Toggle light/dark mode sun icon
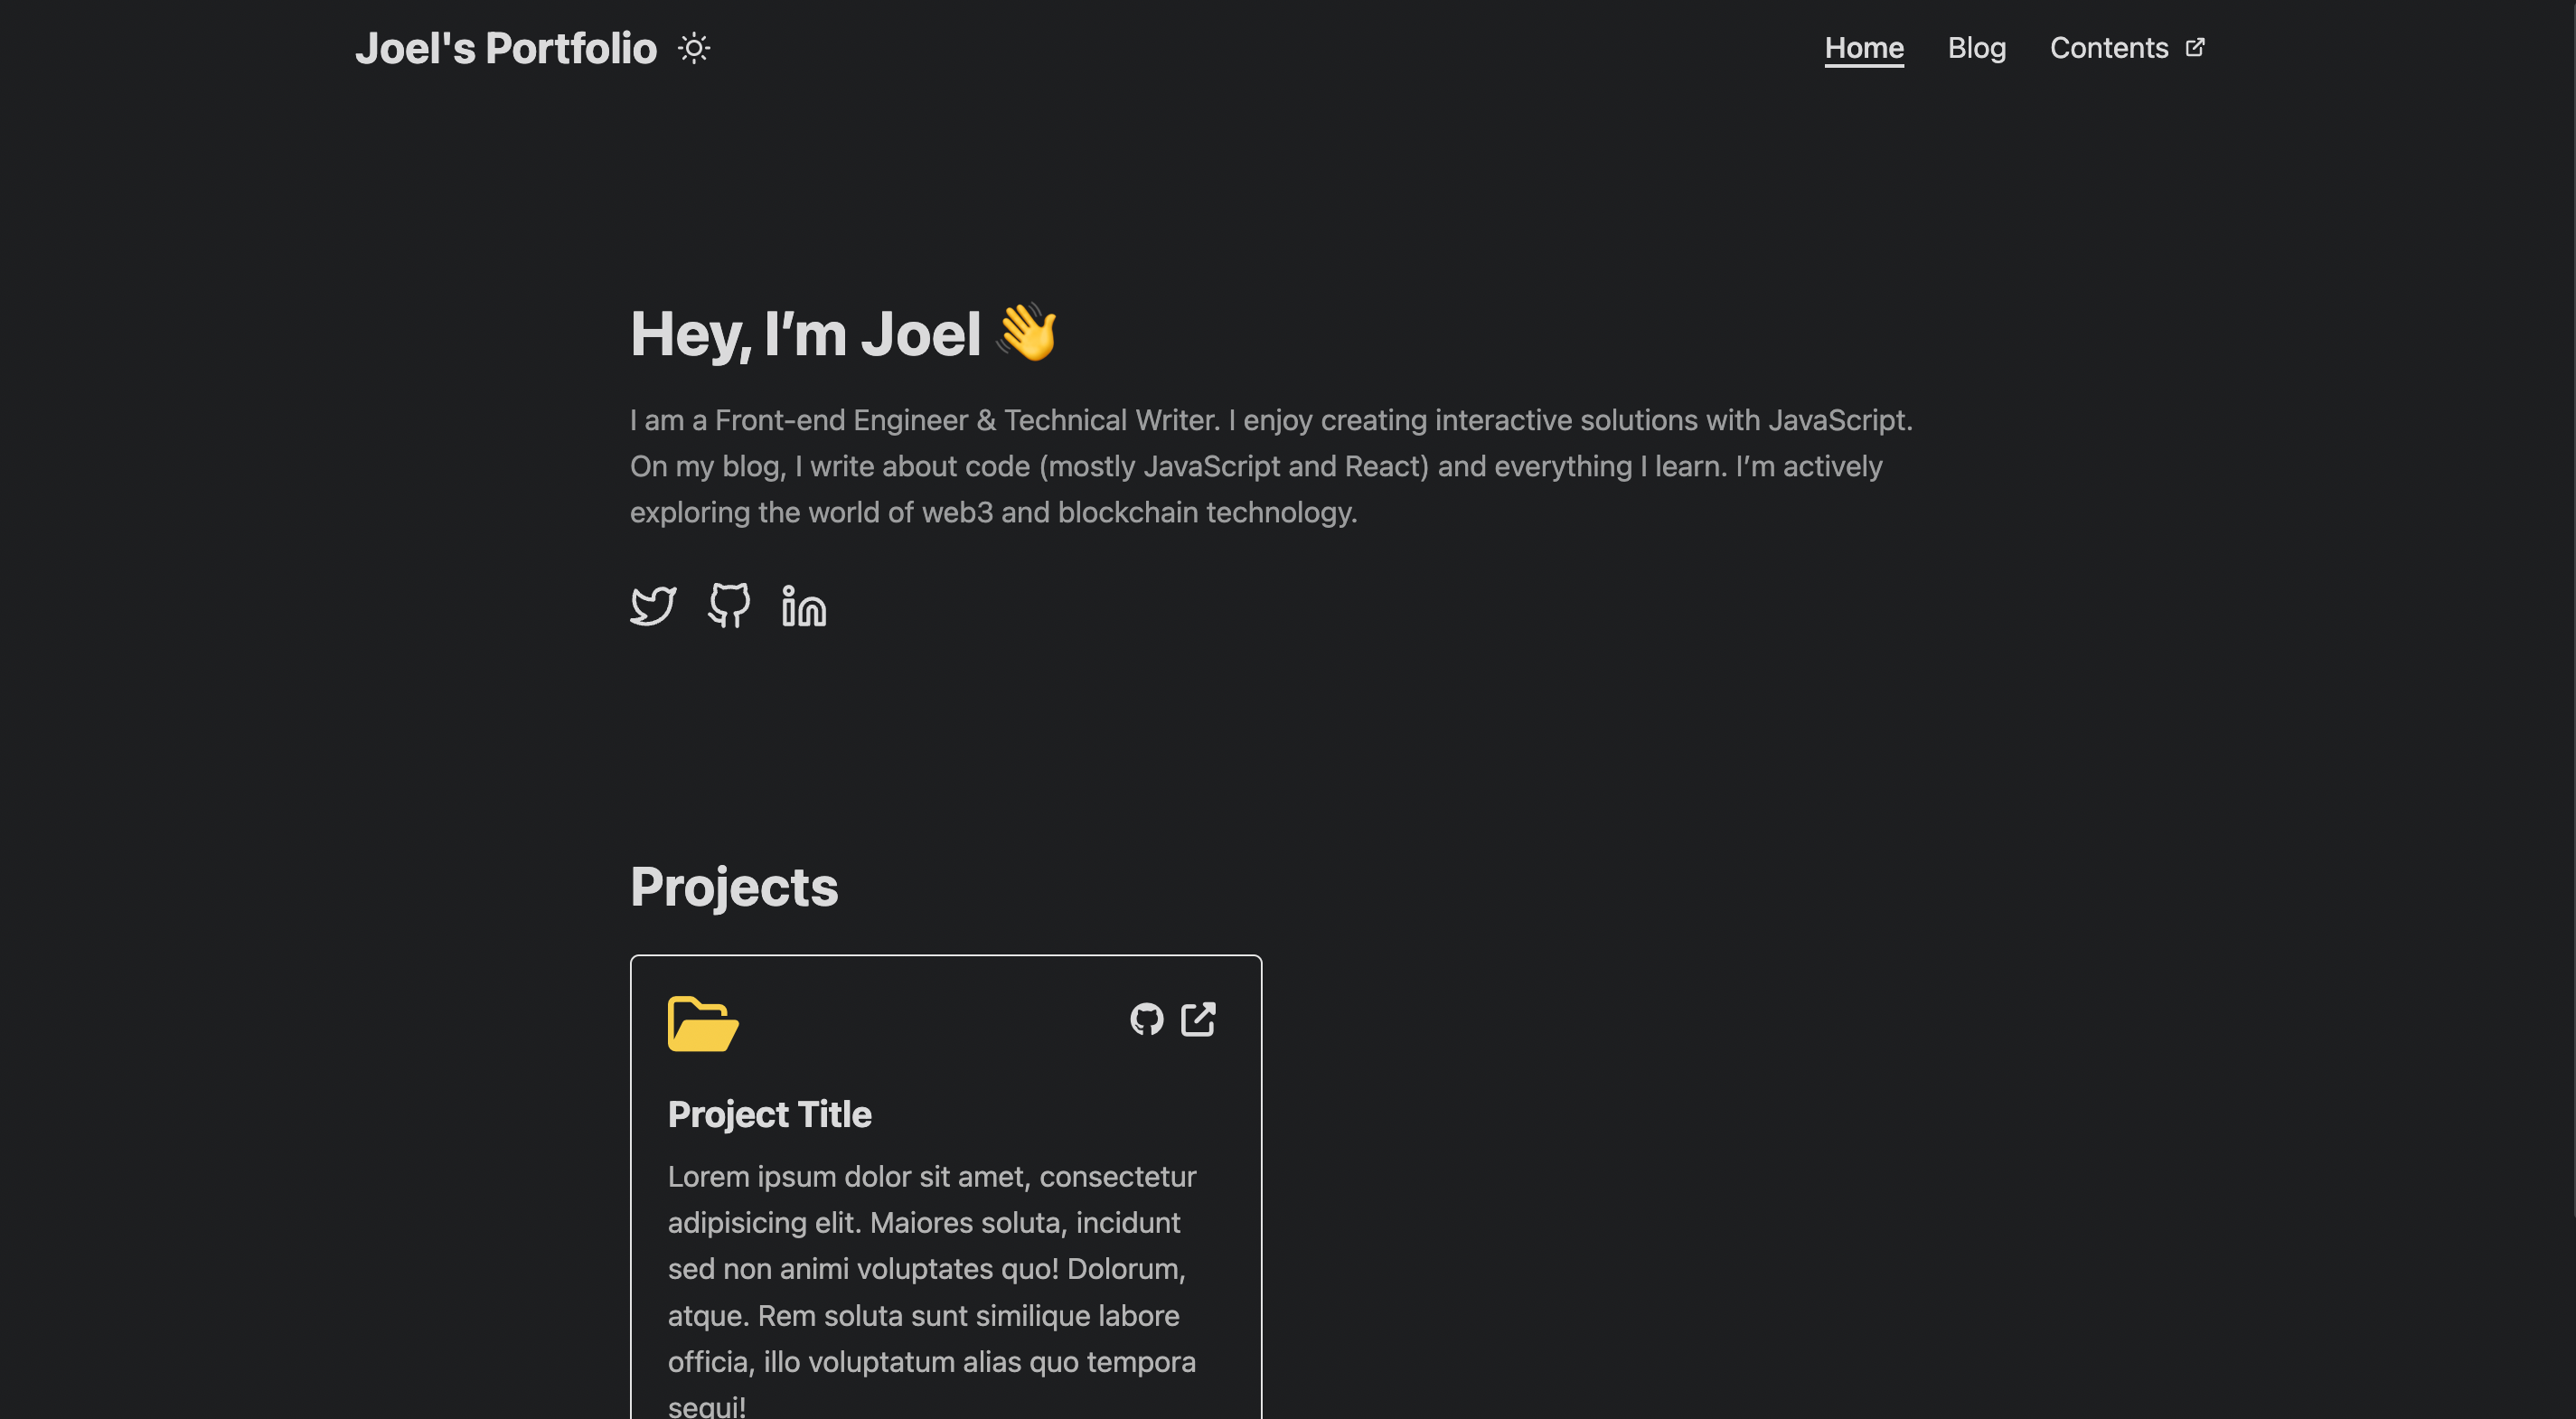 [x=694, y=47]
